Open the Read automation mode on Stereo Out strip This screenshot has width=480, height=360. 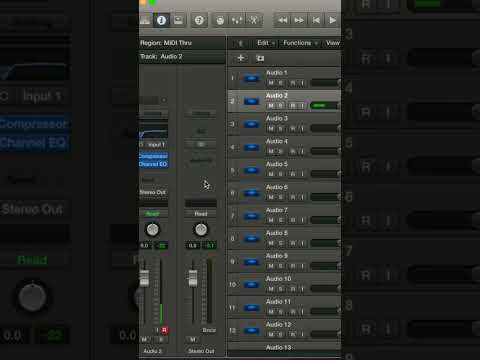pos(201,214)
